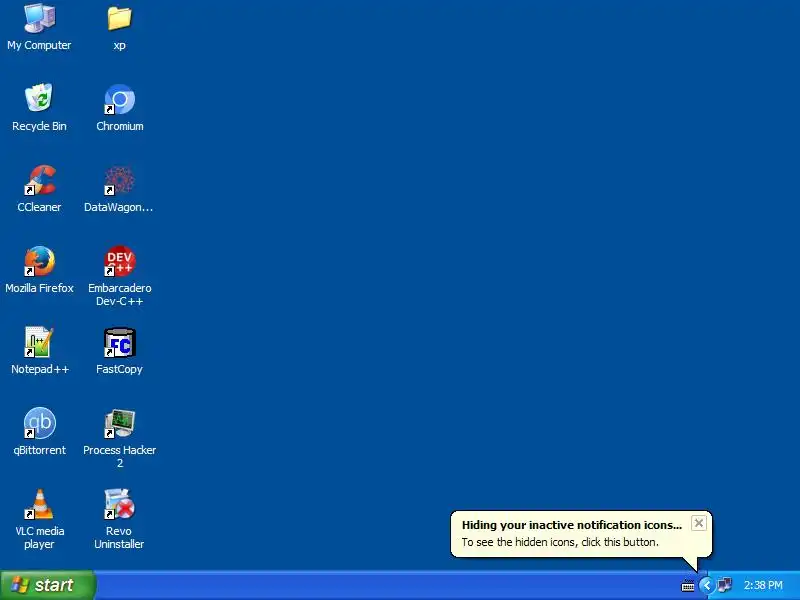Screen dimensions: 800x600
Task: Click the 'Embarcadero Dev-C++' icon label
Action: pyautogui.click(x=119, y=294)
